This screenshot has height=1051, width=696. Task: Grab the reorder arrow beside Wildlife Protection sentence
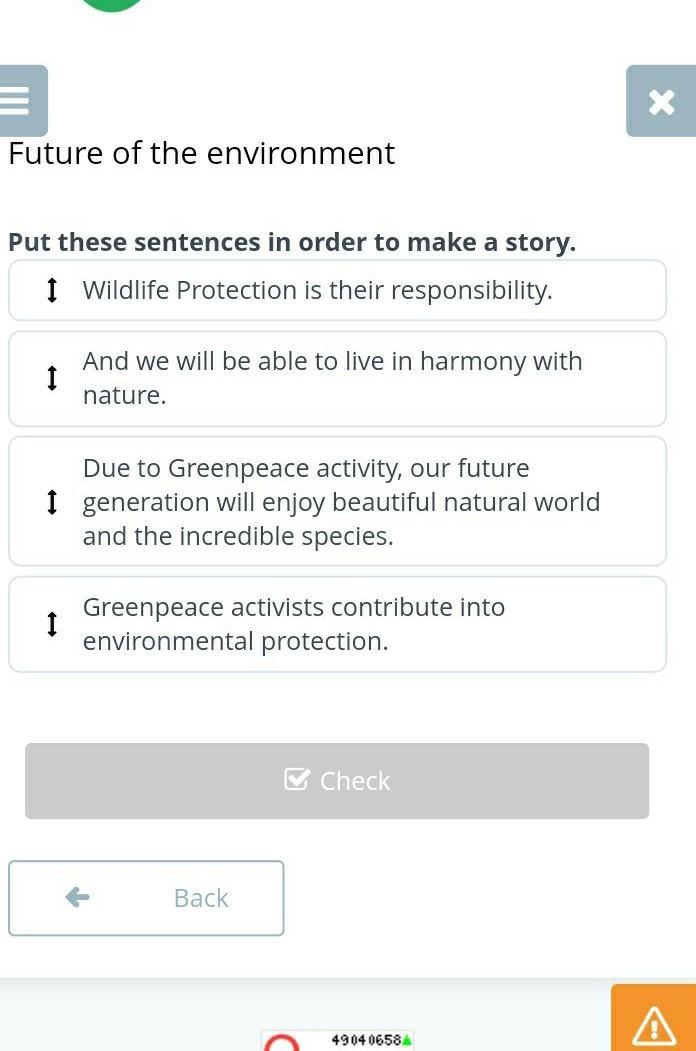(x=52, y=290)
